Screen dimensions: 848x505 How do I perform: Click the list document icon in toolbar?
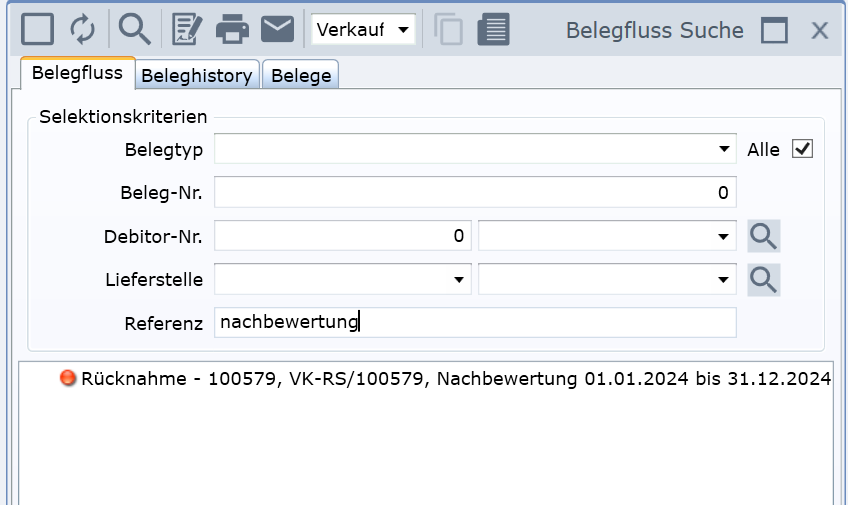(493, 29)
